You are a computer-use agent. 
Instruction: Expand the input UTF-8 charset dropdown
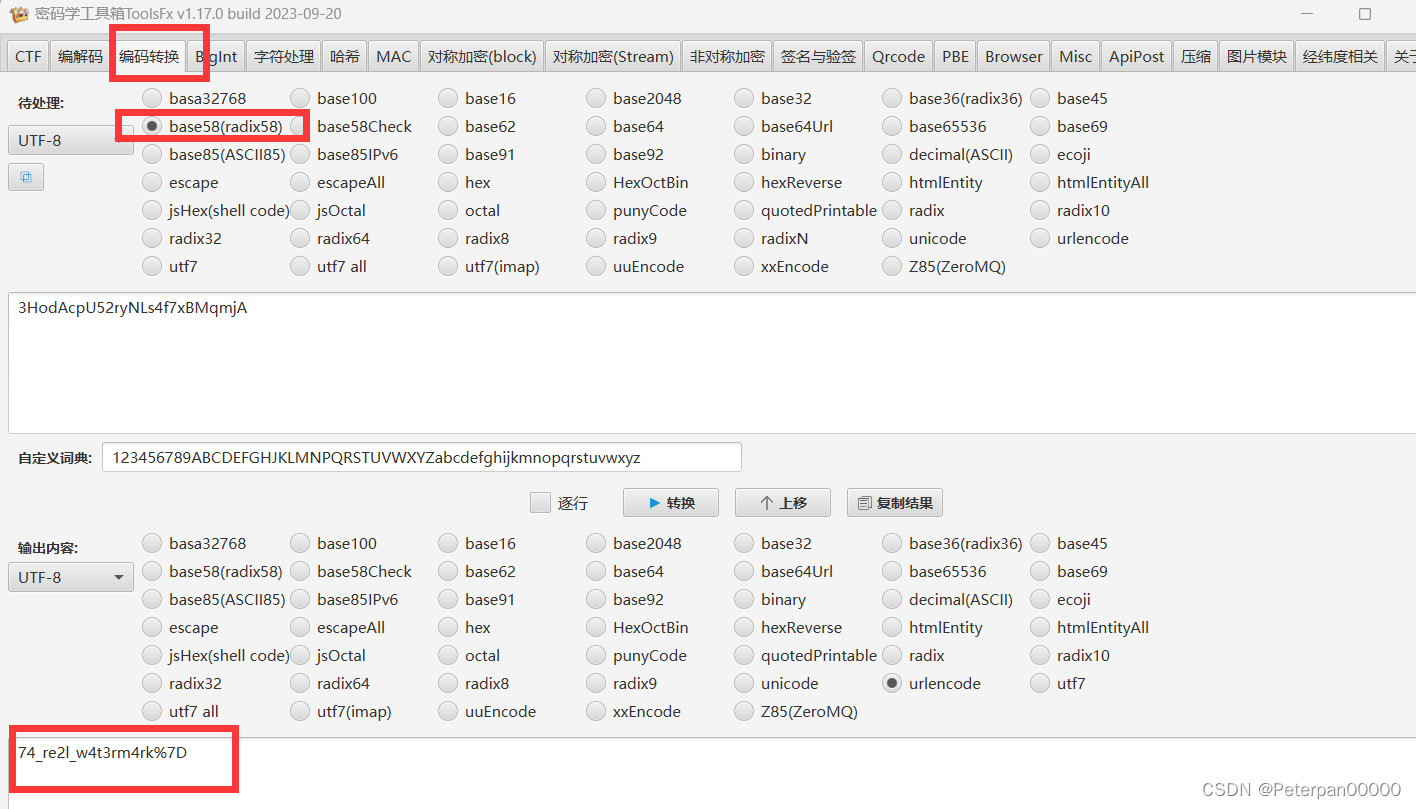70,140
